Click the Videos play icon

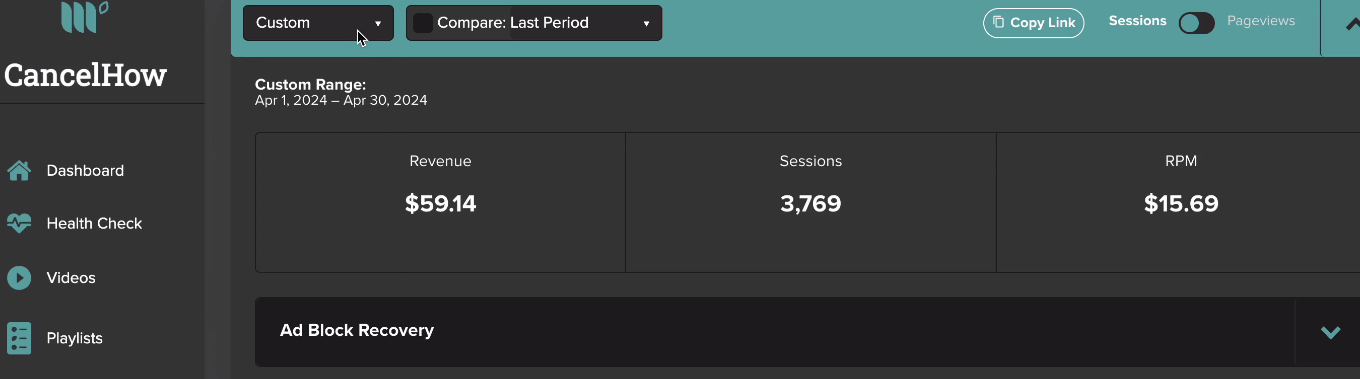19,278
